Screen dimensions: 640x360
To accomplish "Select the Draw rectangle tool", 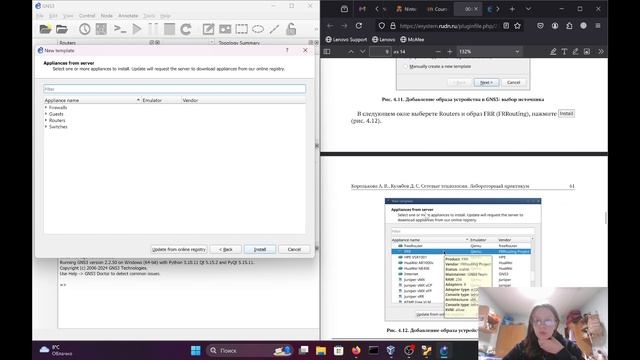I will pos(242,29).
